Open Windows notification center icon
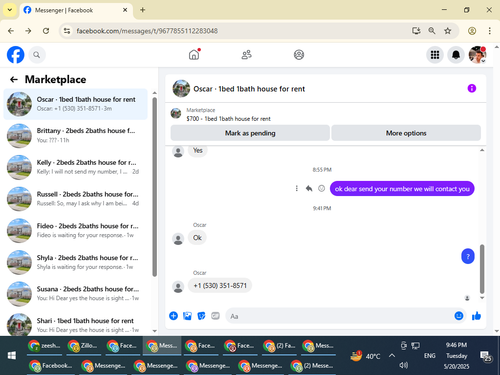The height and width of the screenshot is (375, 500). tap(485, 356)
